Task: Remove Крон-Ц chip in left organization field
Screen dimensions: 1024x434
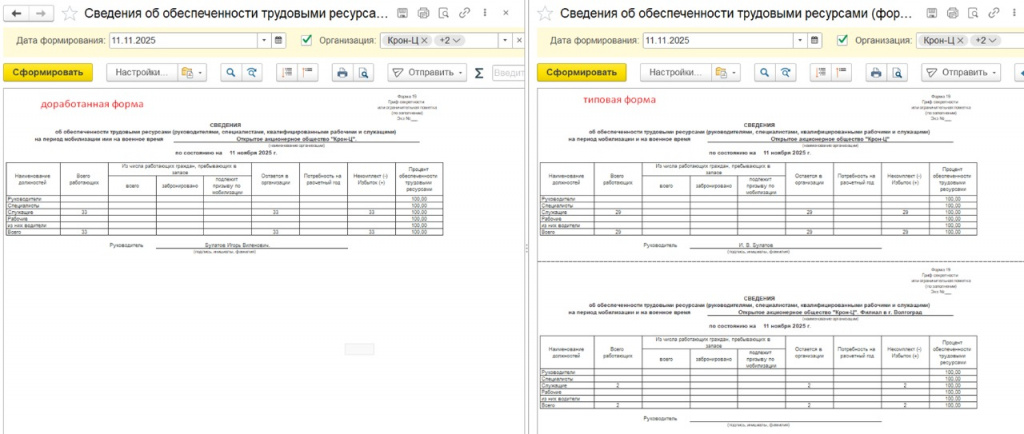Action: coord(424,40)
